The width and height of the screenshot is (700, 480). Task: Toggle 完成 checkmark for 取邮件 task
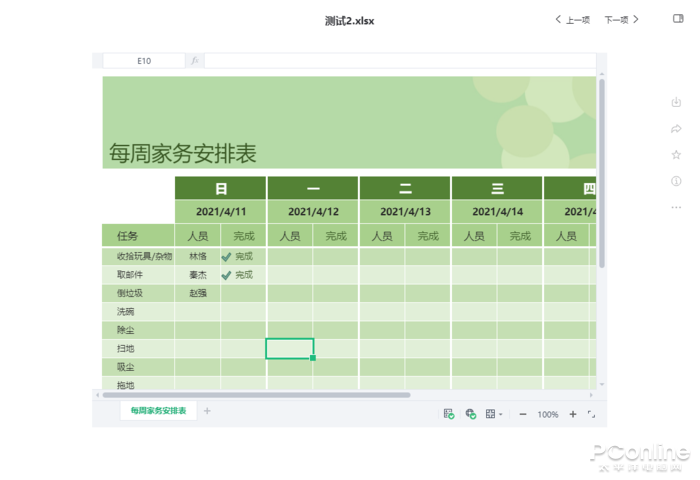[x=227, y=274]
